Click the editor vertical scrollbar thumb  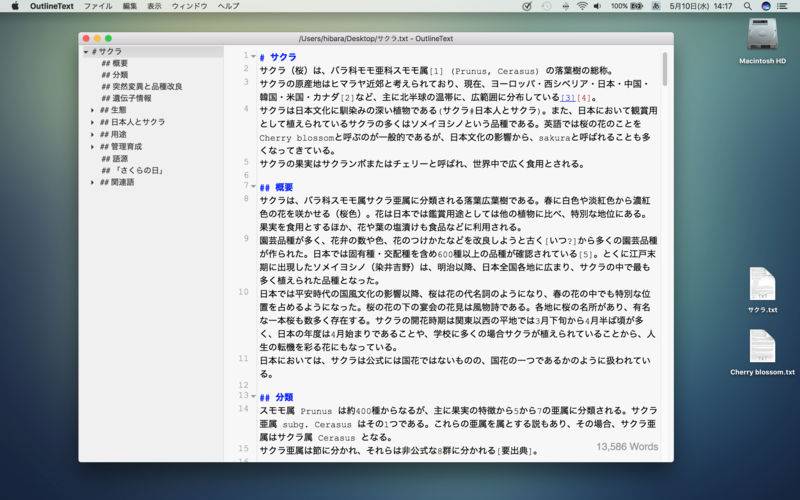click(664, 68)
